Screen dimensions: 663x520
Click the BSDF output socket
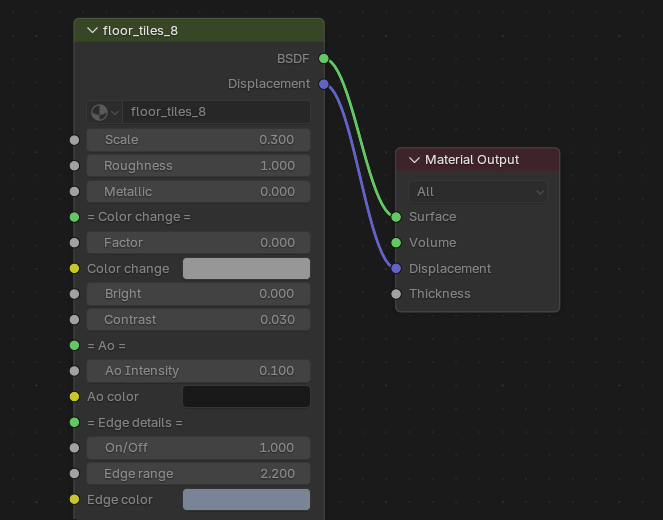point(323,59)
